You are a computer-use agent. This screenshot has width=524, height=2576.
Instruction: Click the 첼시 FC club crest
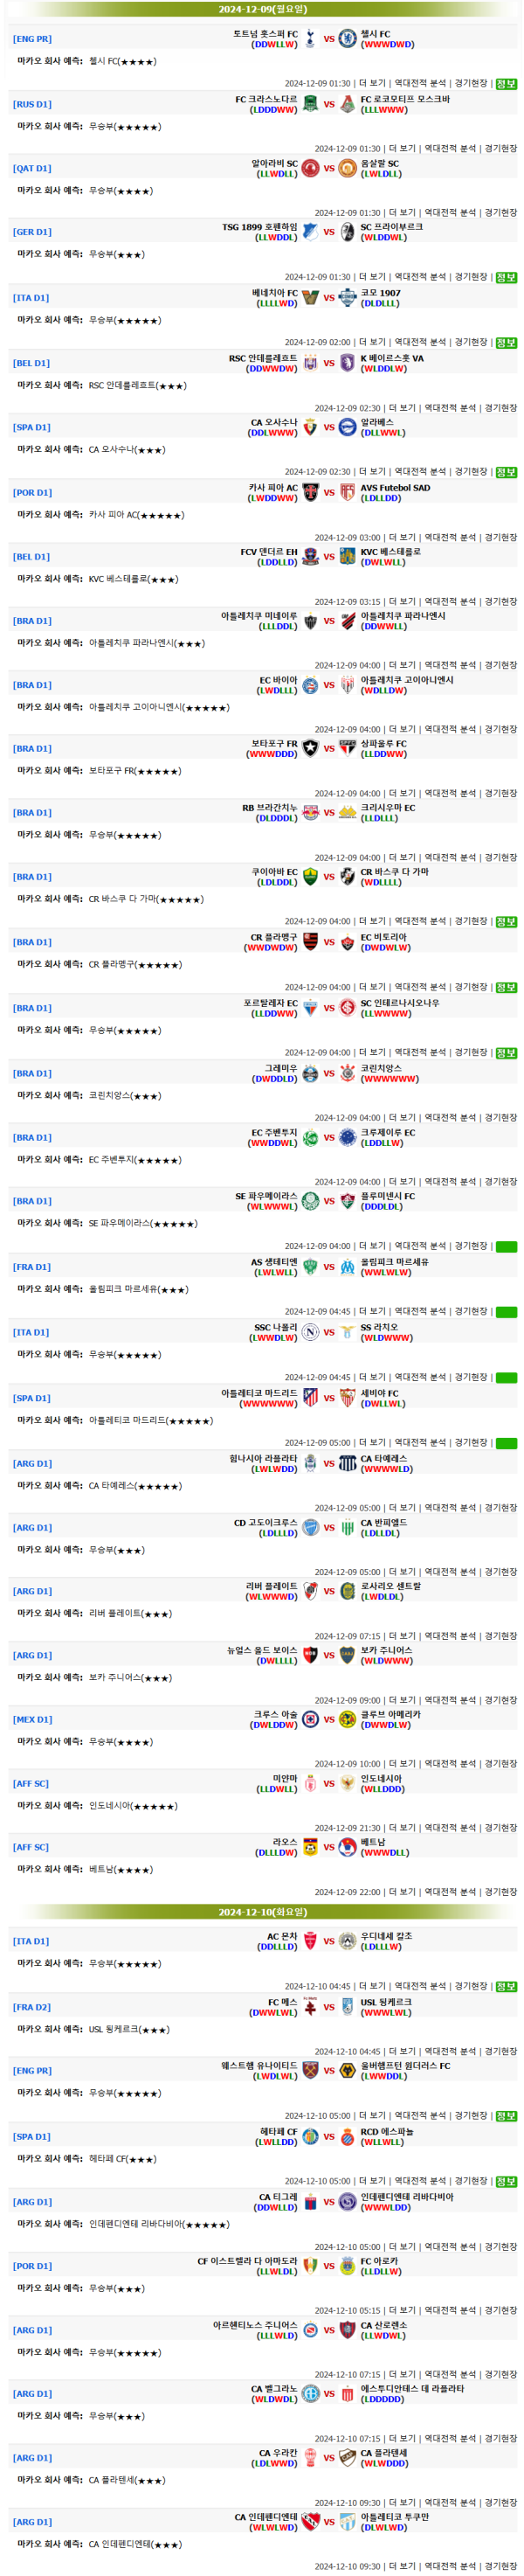(x=347, y=39)
